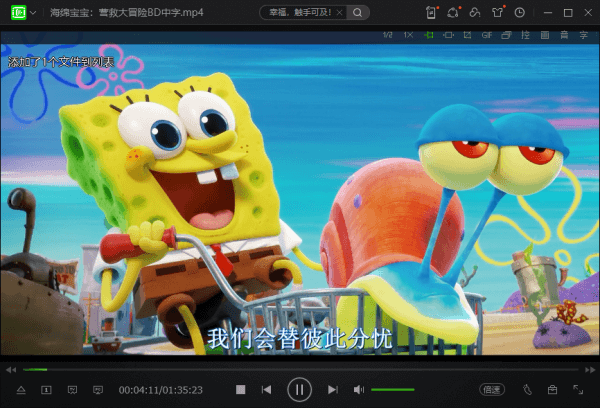Seek by clicking the video progress bar
The image size is (600, 408).
[x=300, y=370]
